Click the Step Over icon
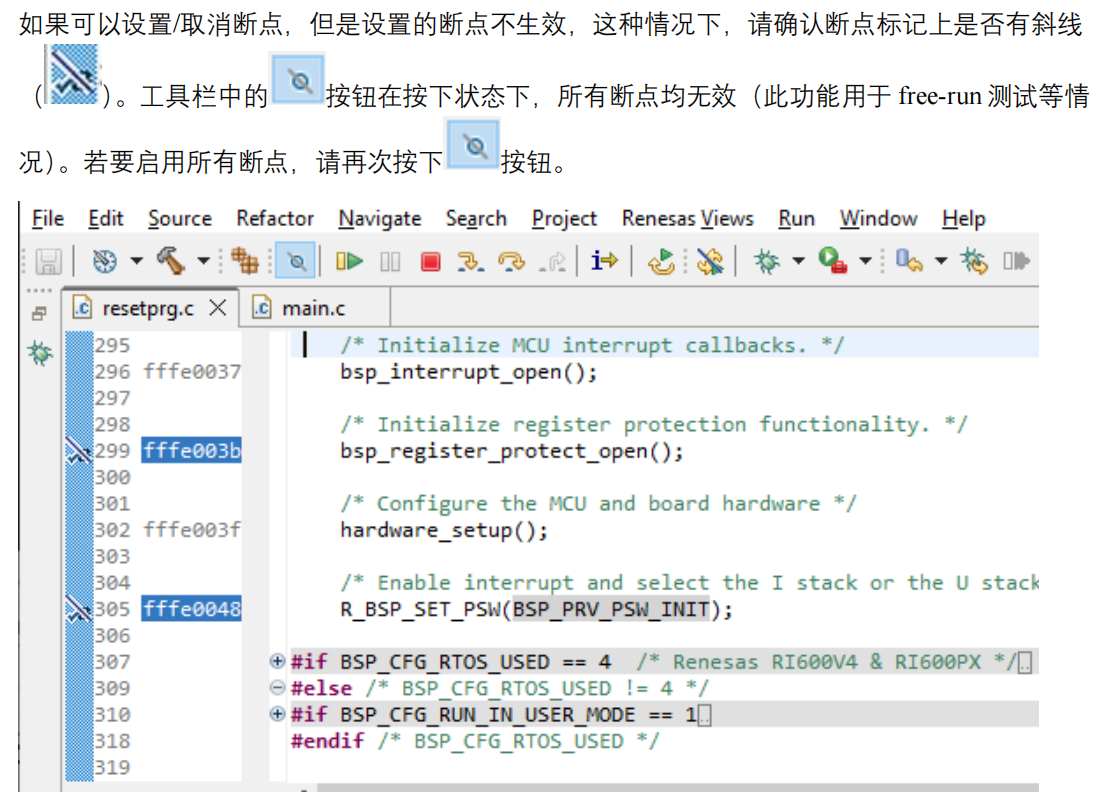Viewport: 1107px width, 804px height. click(511, 262)
